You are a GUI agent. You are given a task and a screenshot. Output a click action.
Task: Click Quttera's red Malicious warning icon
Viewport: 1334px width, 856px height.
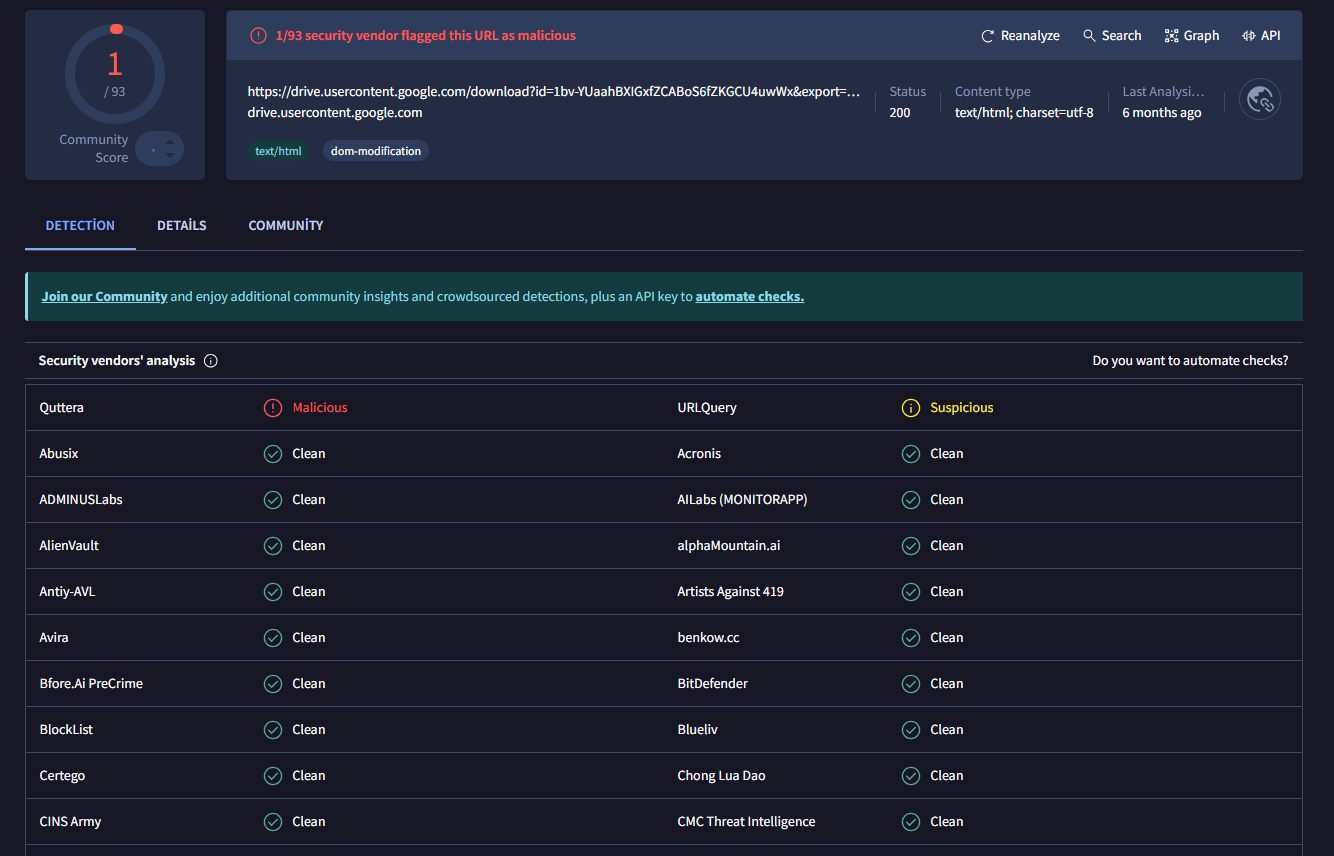pos(273,408)
